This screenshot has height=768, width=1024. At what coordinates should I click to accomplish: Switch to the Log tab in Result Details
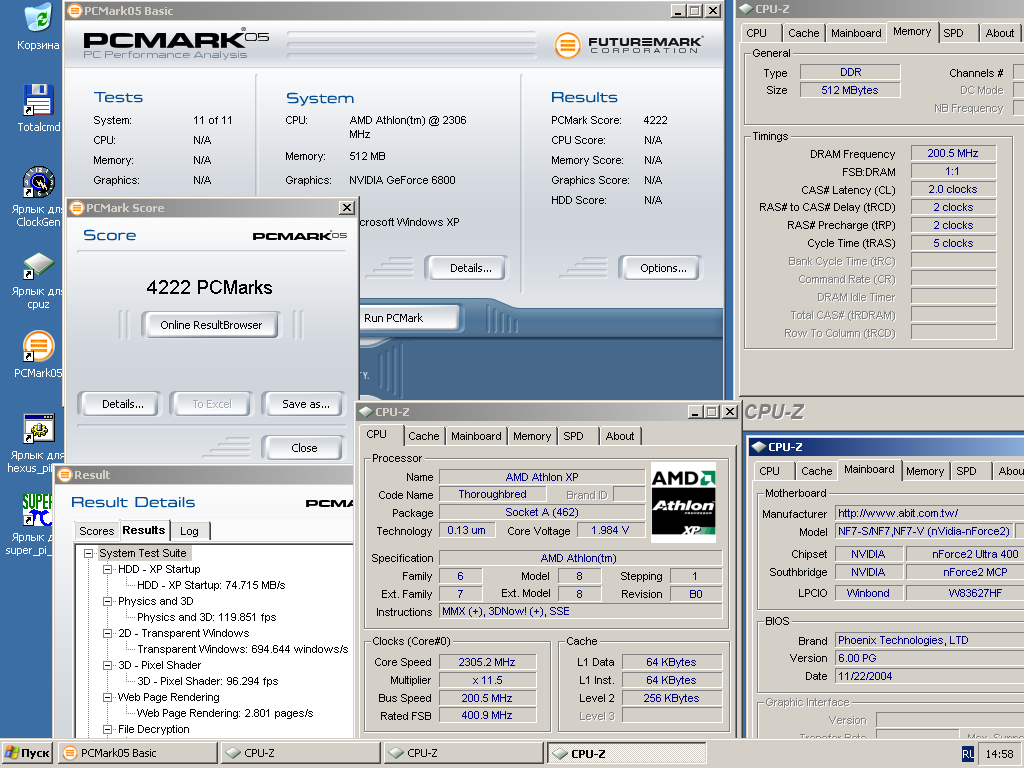tap(190, 531)
